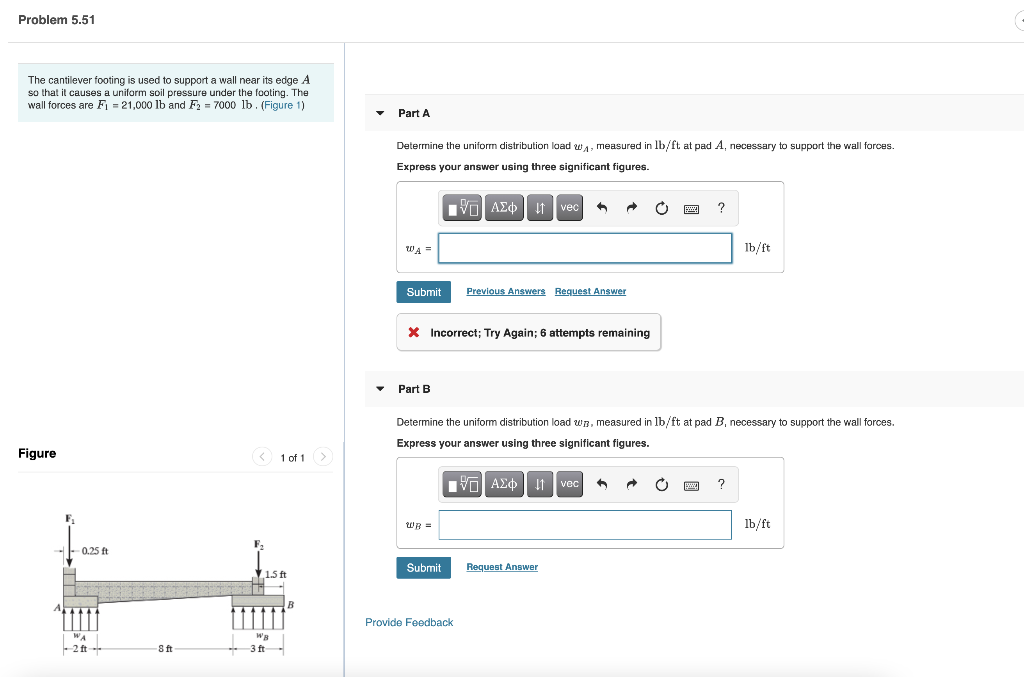Open the next figure with the right chevron
The height and width of the screenshot is (677, 1024).
tap(322, 456)
